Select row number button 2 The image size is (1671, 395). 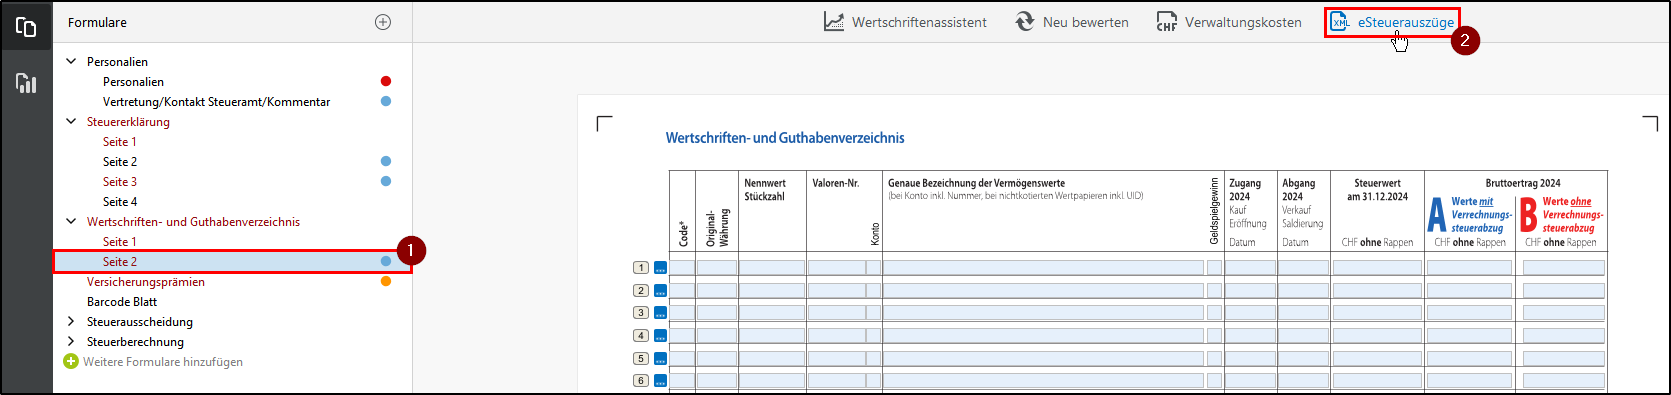click(641, 291)
